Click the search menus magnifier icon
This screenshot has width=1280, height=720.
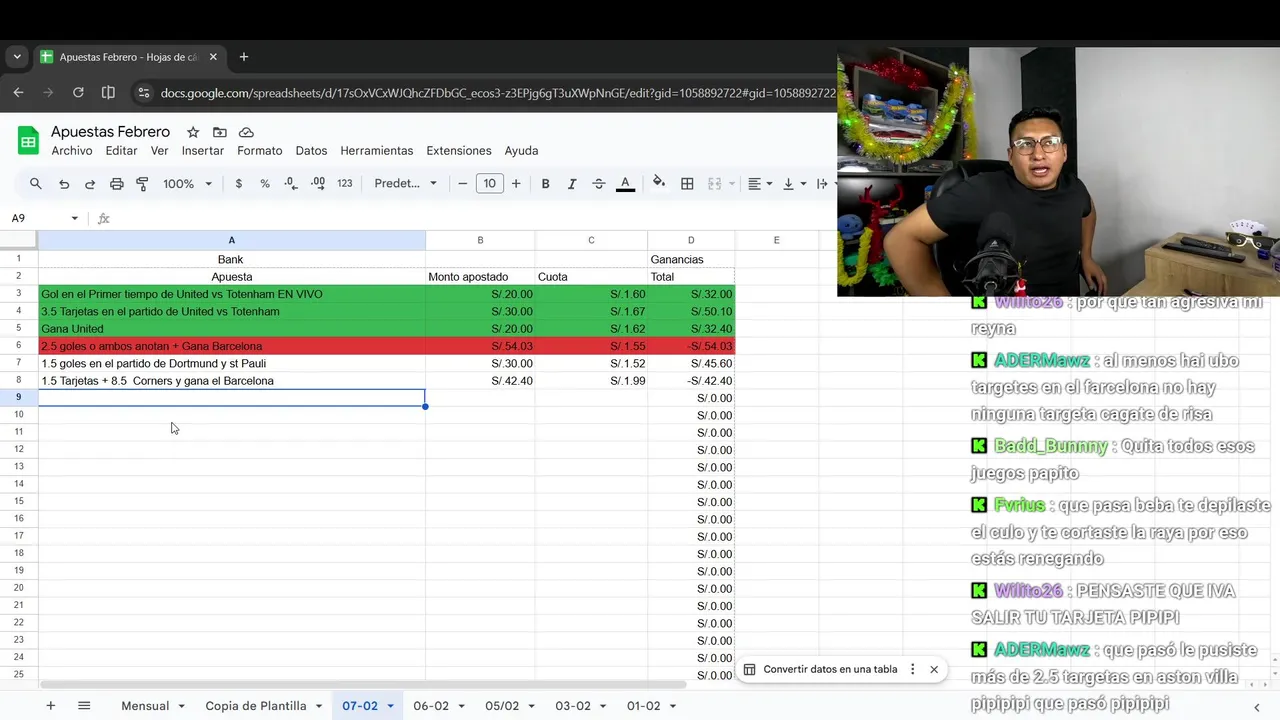(36, 184)
